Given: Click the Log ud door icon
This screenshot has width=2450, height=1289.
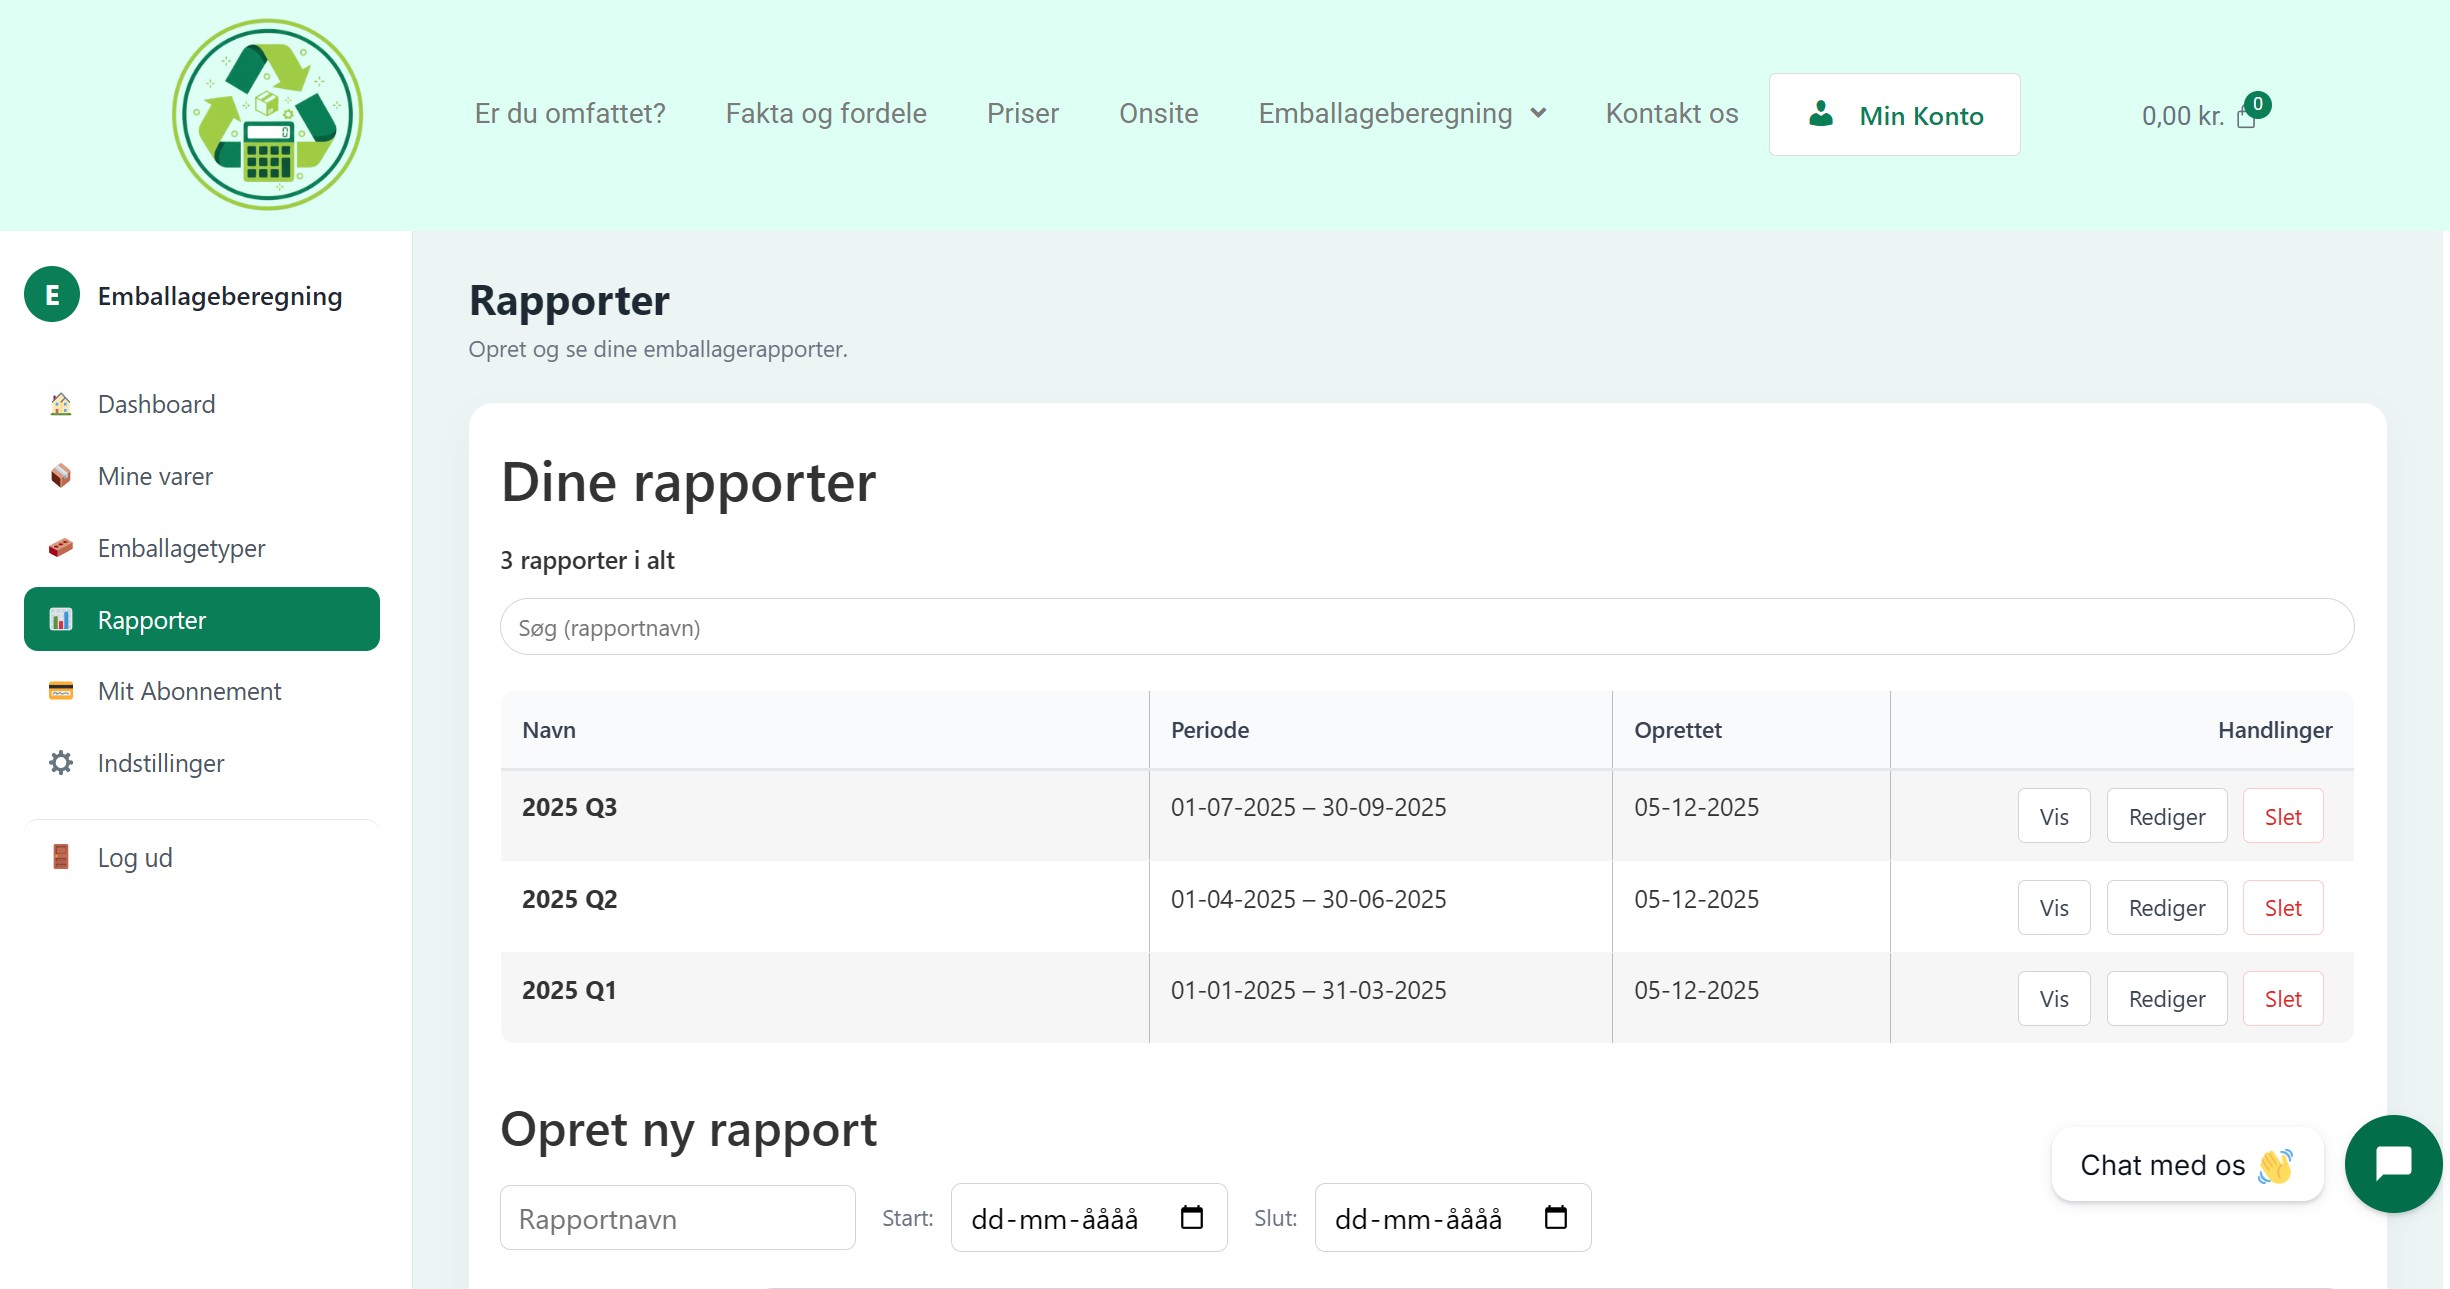Looking at the screenshot, I should tap(61, 857).
